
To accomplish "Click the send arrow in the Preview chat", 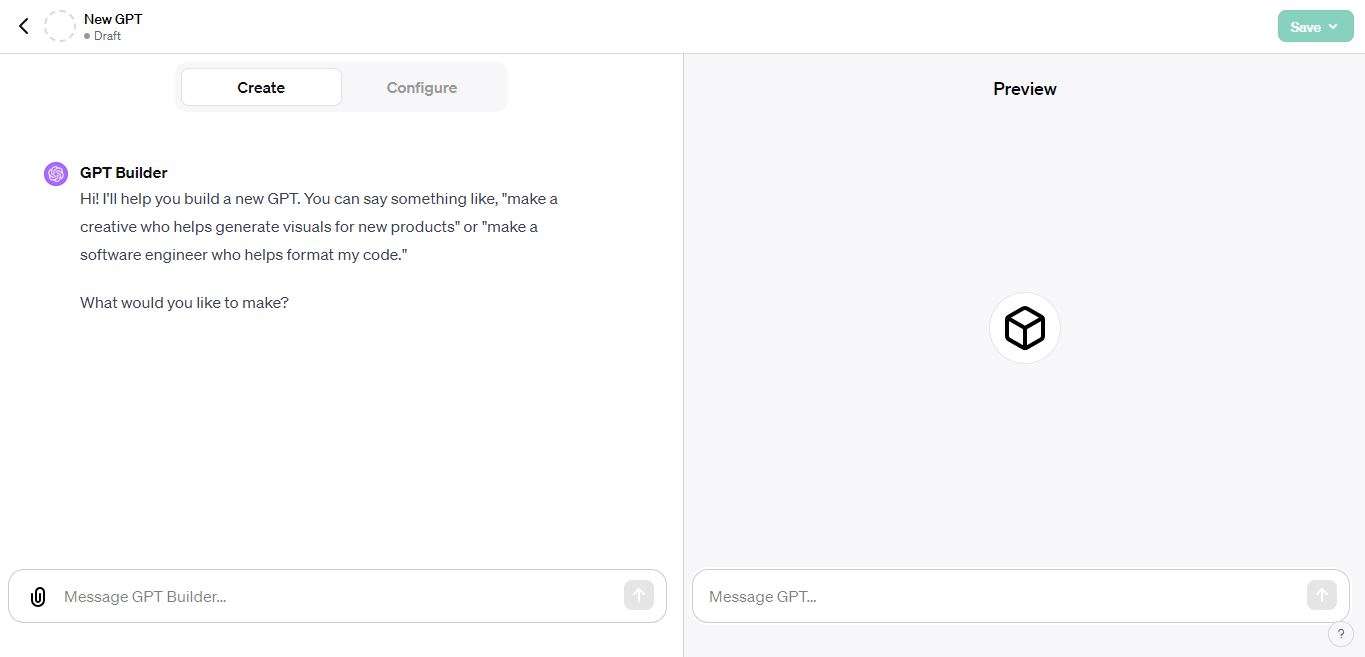I will coord(1321,595).
